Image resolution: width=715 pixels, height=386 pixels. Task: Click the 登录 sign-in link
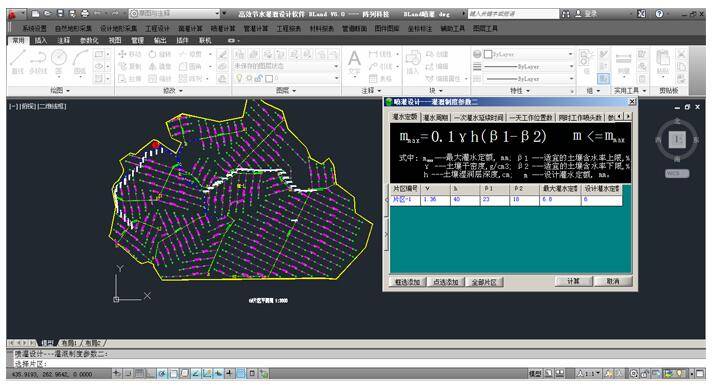pos(590,14)
